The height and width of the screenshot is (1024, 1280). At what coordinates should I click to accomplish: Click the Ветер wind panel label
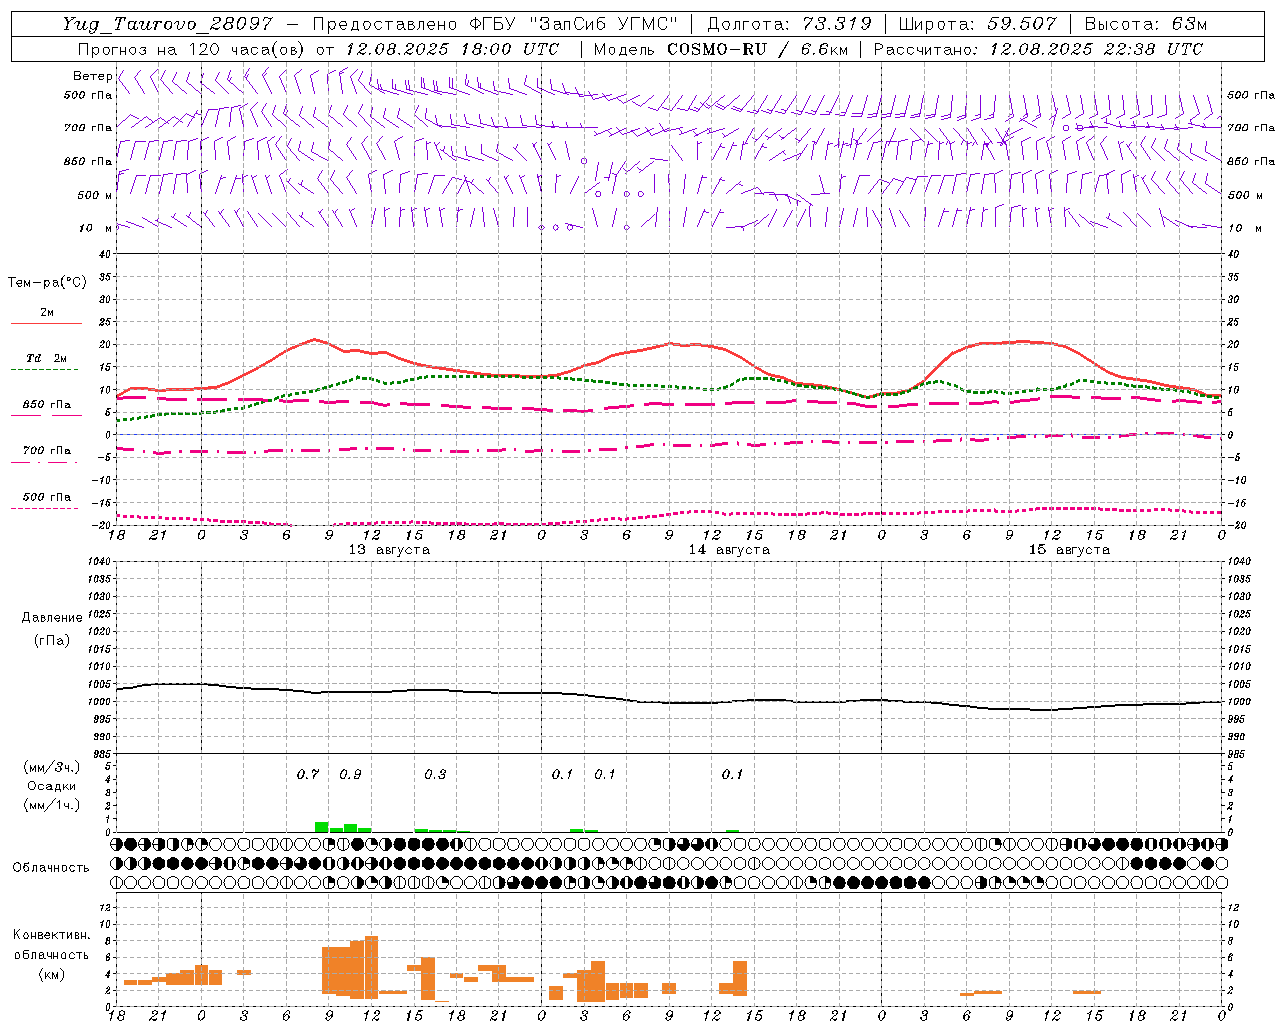pos(92,76)
